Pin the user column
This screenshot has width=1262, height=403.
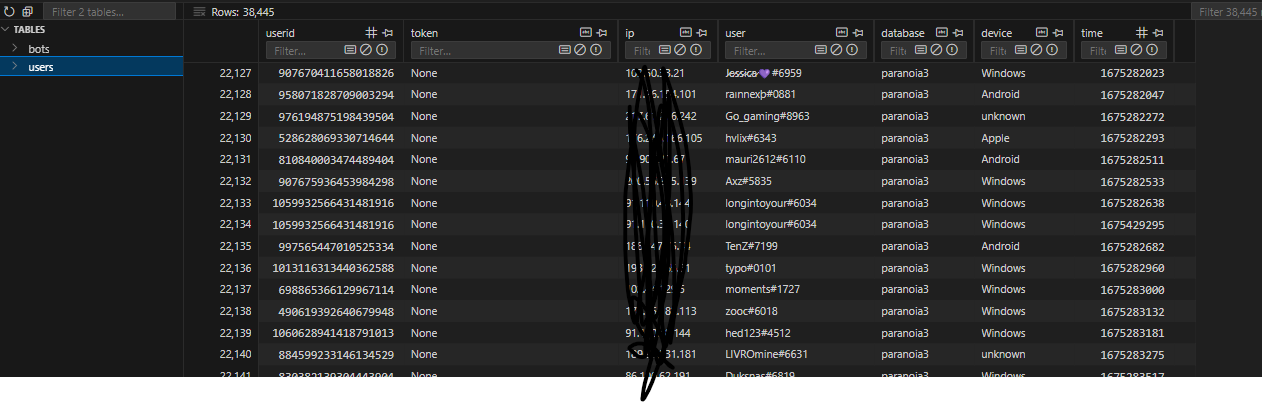(859, 33)
